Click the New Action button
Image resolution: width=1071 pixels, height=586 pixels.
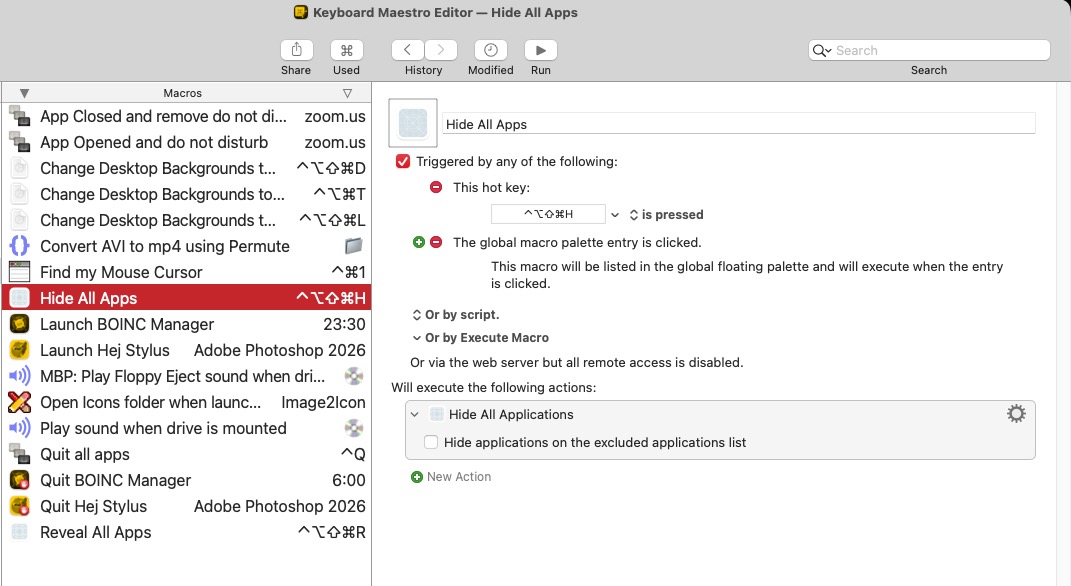[x=451, y=477]
